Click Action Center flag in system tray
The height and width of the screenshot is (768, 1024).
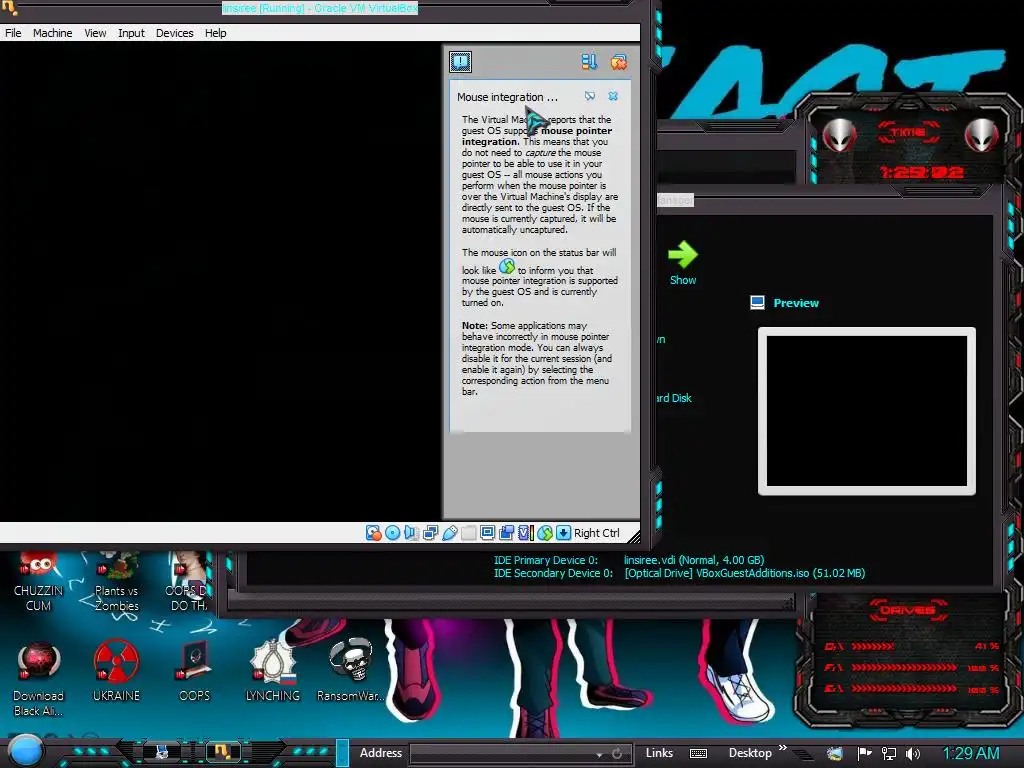(865, 754)
